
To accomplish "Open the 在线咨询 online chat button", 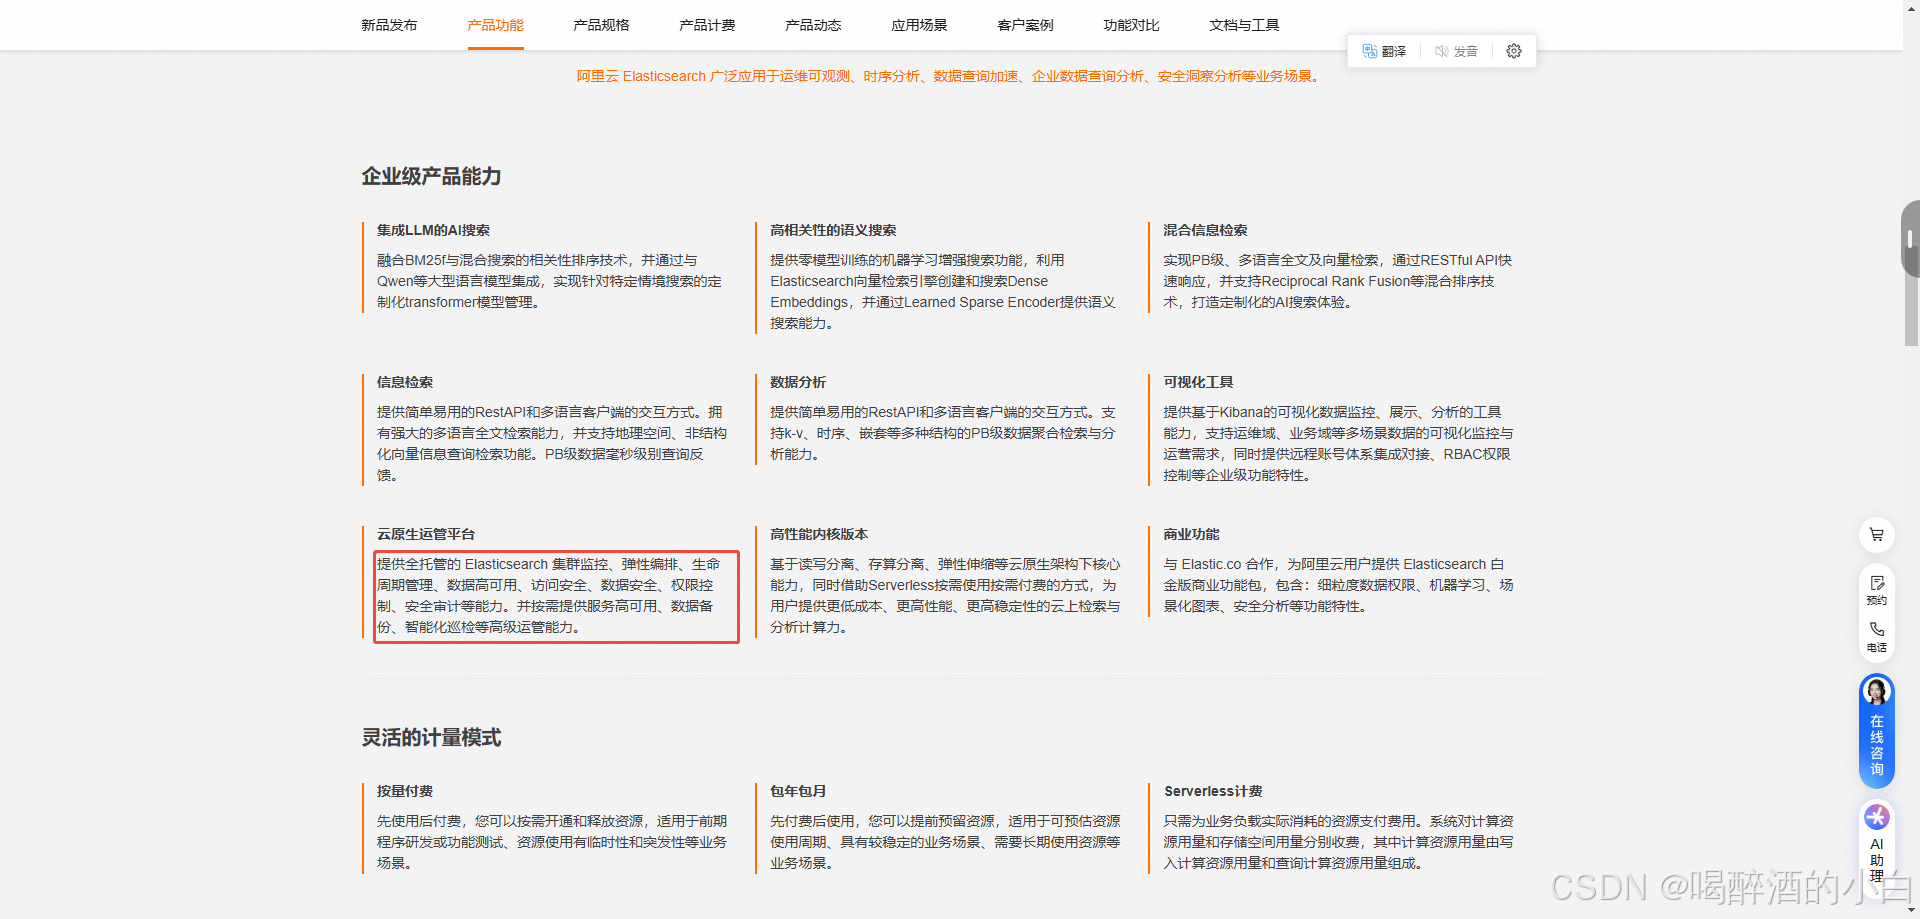I will [x=1877, y=731].
